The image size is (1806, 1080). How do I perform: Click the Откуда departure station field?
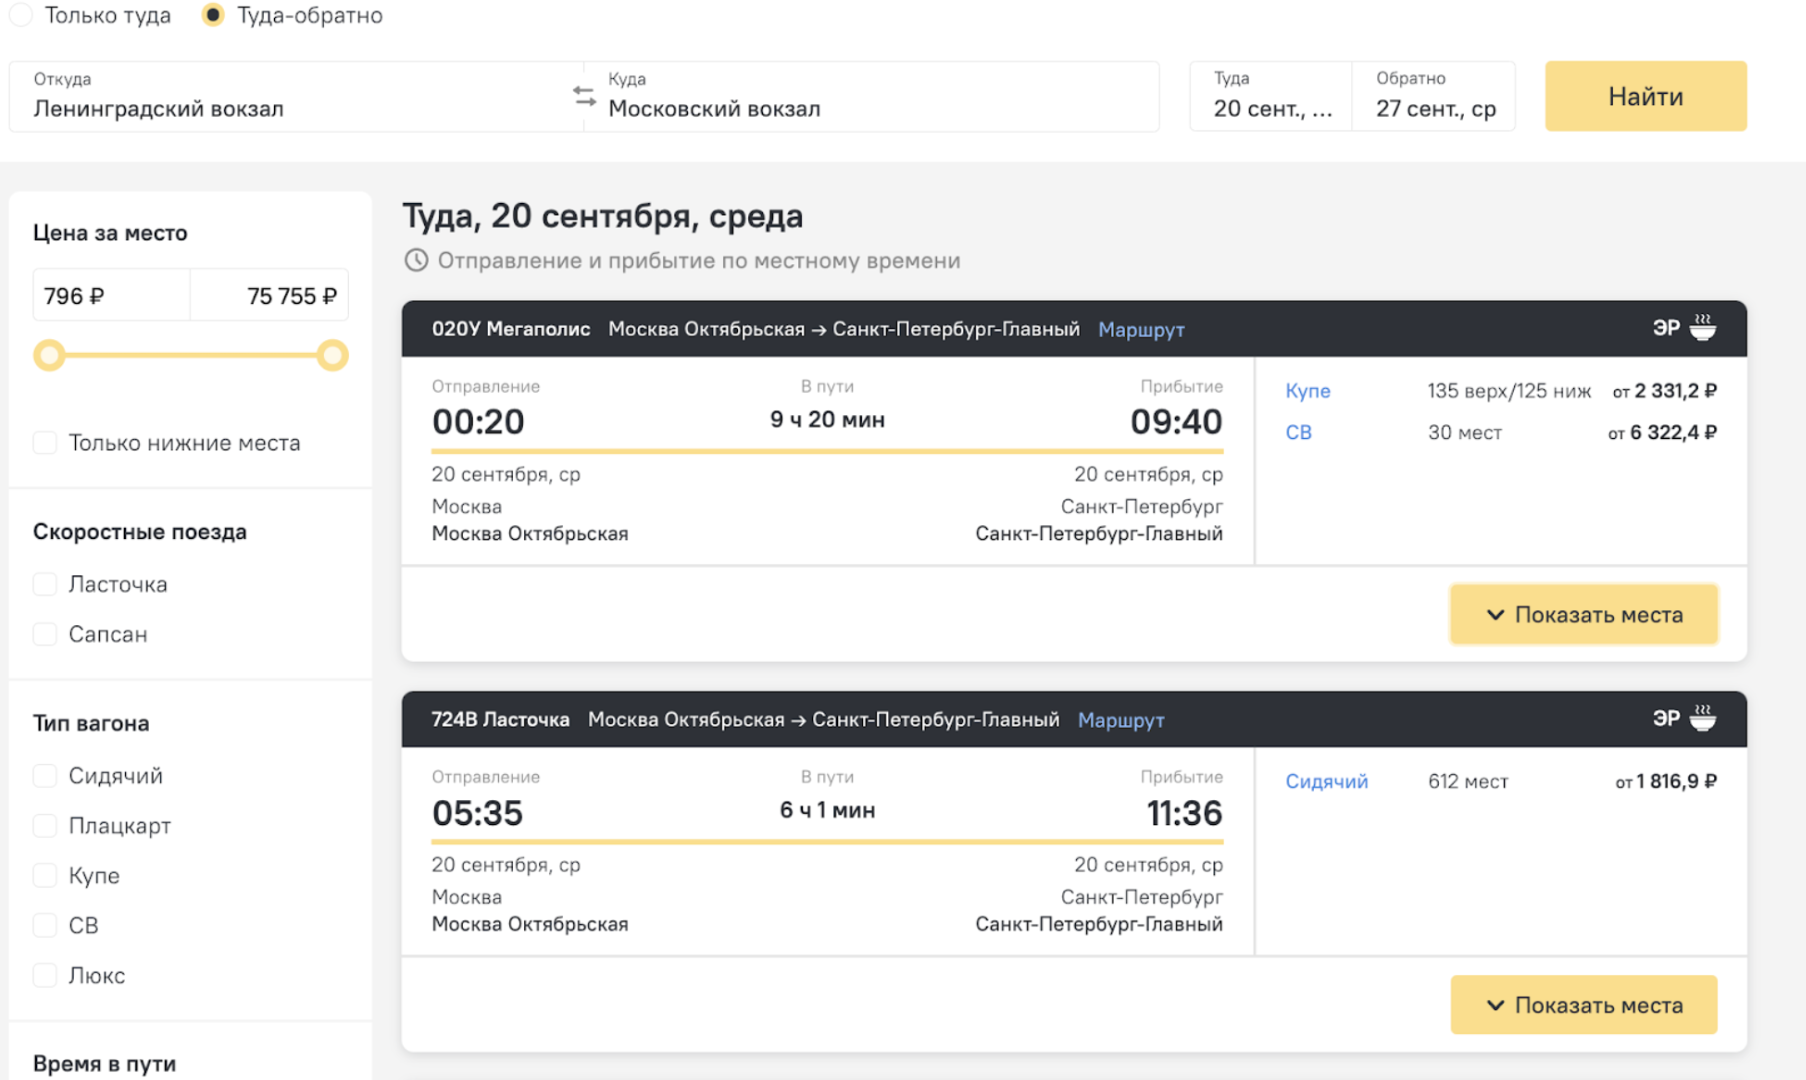[290, 97]
